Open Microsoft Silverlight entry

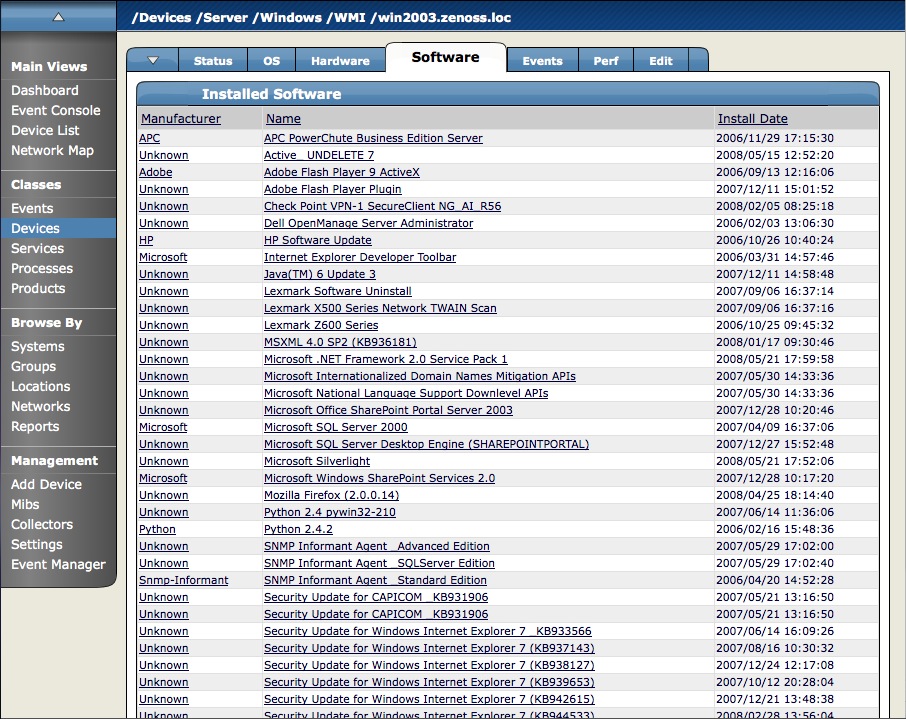pos(317,461)
